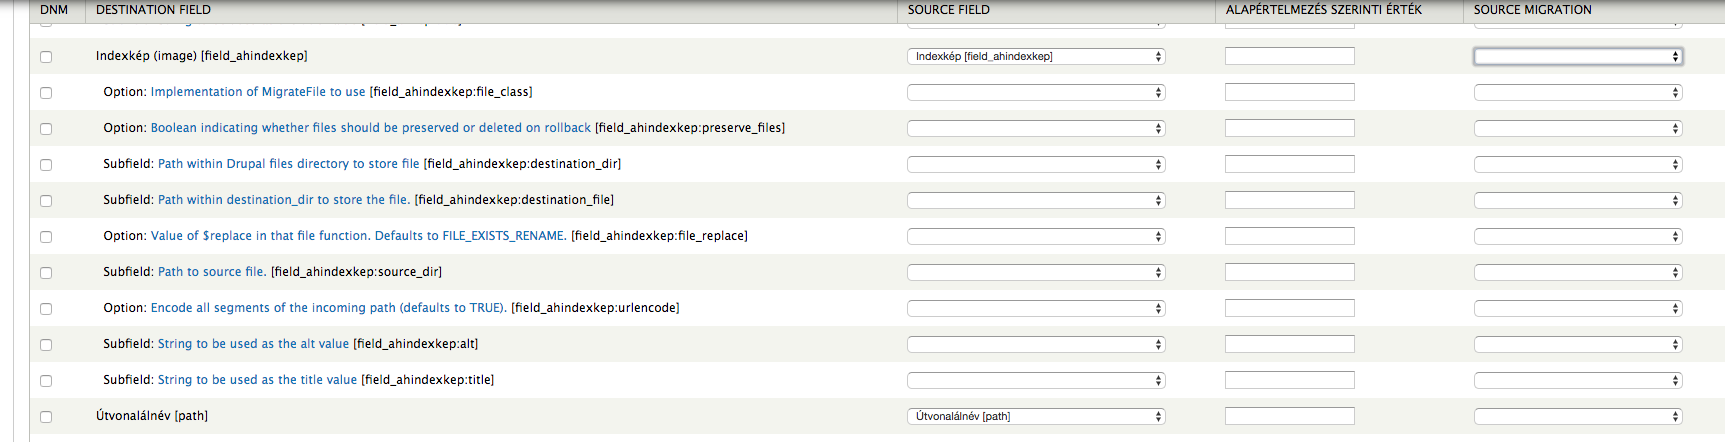
Task: Click the Destination Field column header
Action: pos(154,10)
